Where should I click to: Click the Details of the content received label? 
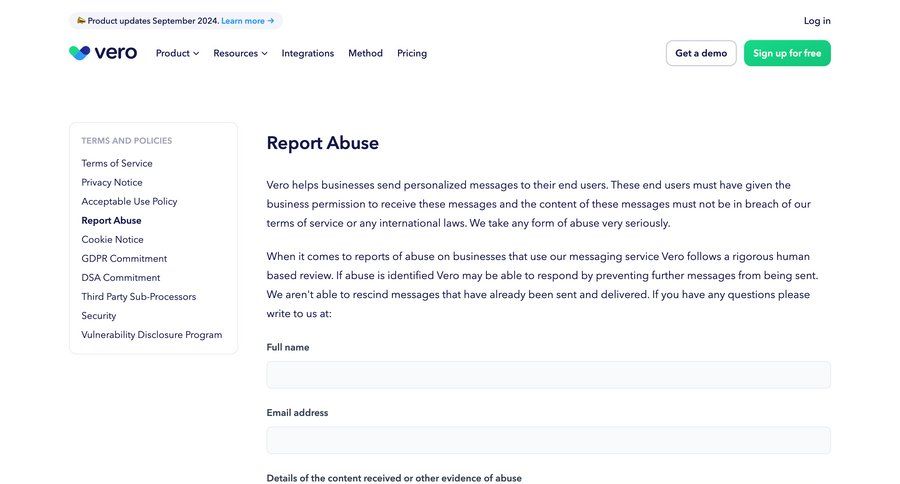click(394, 478)
